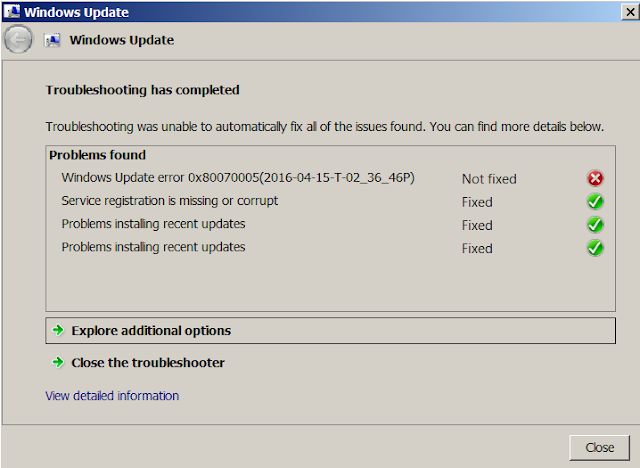The image size is (640, 468).
Task: Click the red X Not fixed status icon
Action: click(x=595, y=178)
